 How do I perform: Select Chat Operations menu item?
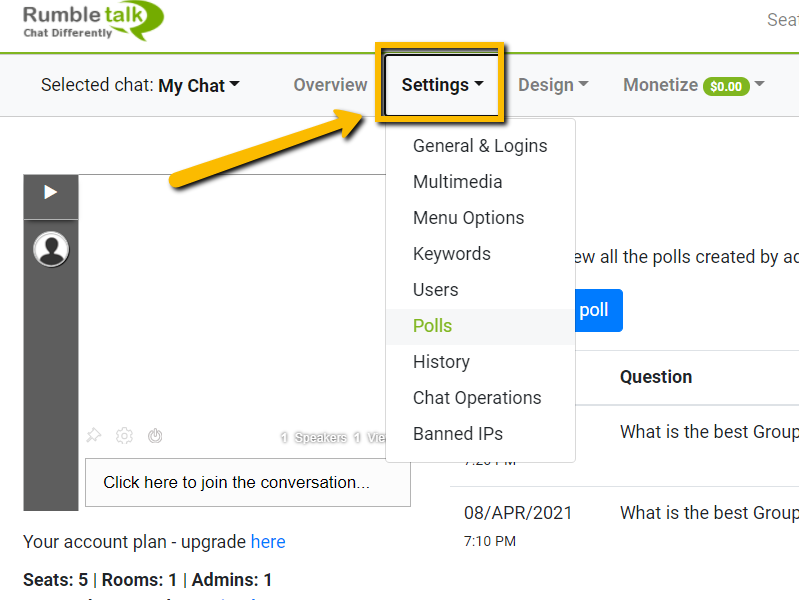pyautogui.click(x=477, y=398)
